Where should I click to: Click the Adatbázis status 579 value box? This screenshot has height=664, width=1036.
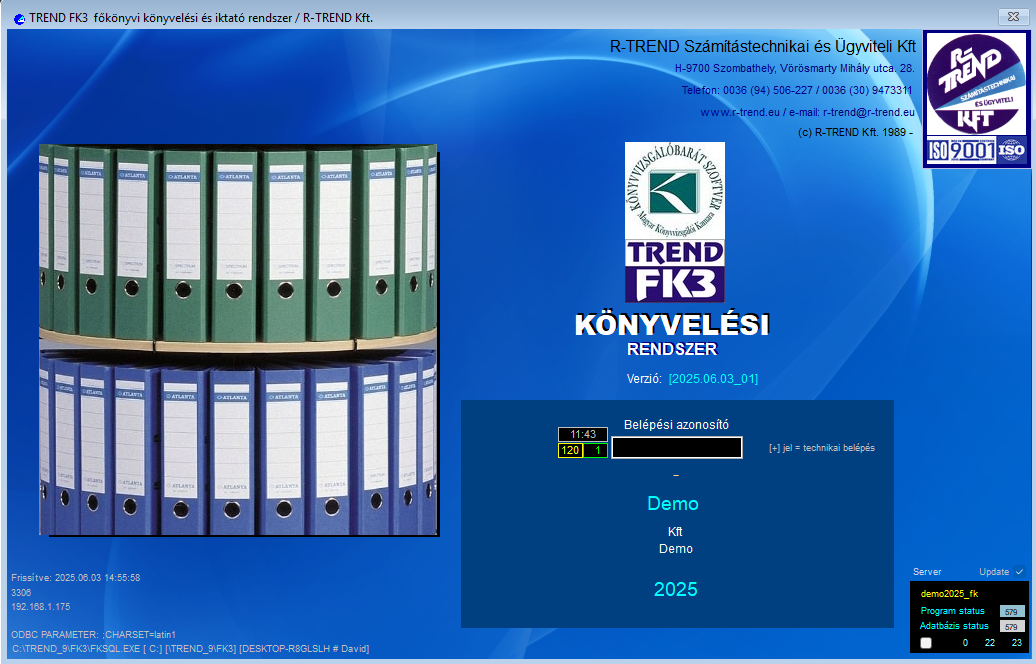pyautogui.click(x=1011, y=627)
